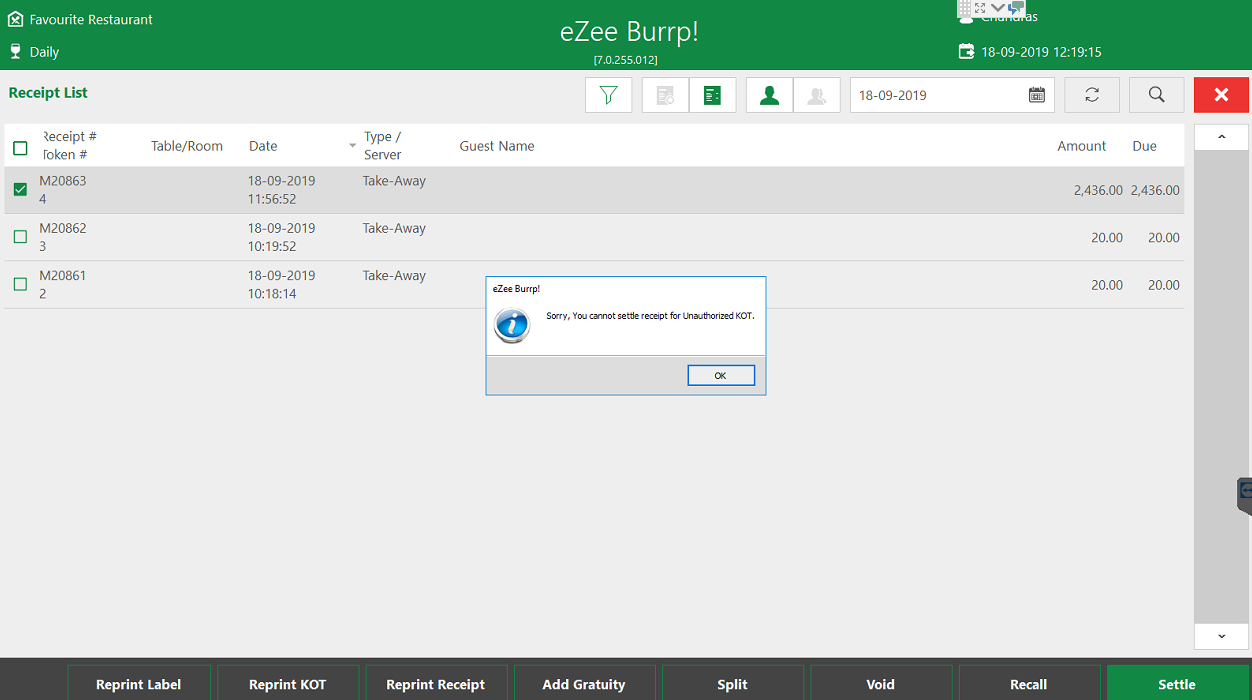Screen dimensions: 1252x700
Task: Click the green Settle button
Action: (x=1177, y=683)
